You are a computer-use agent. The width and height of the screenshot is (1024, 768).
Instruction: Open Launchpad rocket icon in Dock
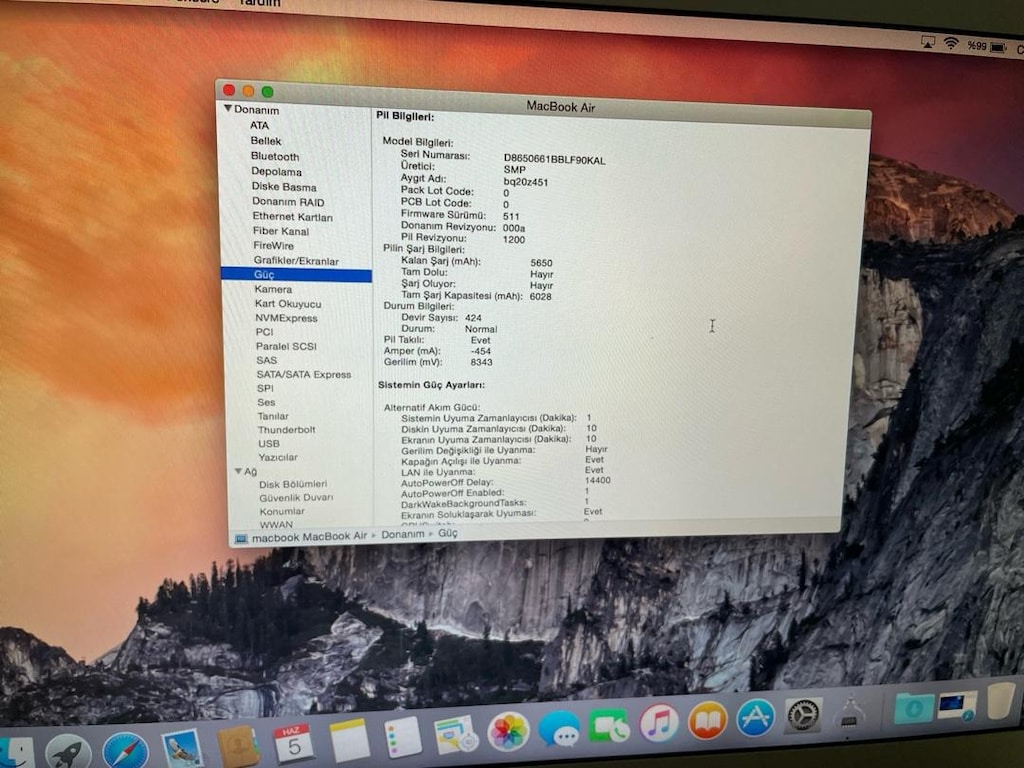pos(69,753)
